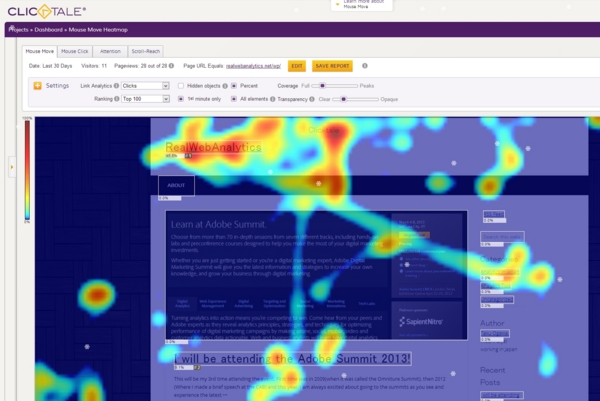
Task: Click the SapientNitro sponsor logo
Action: tap(421, 322)
